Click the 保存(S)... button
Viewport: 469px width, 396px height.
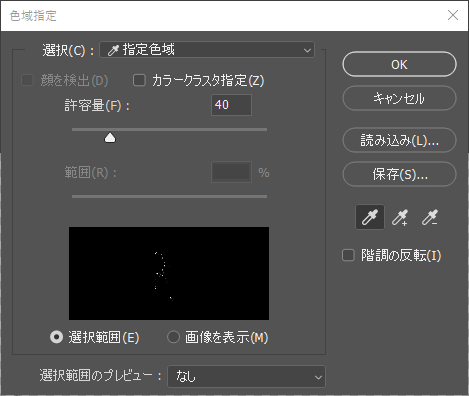coord(399,174)
